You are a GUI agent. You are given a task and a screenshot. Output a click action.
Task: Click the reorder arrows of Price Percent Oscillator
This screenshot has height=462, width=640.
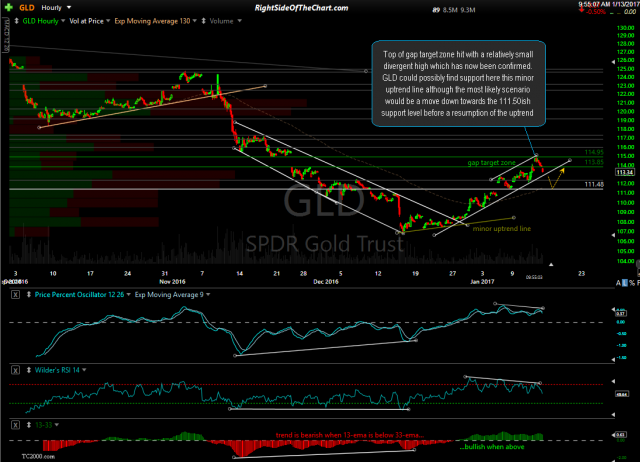(29, 295)
